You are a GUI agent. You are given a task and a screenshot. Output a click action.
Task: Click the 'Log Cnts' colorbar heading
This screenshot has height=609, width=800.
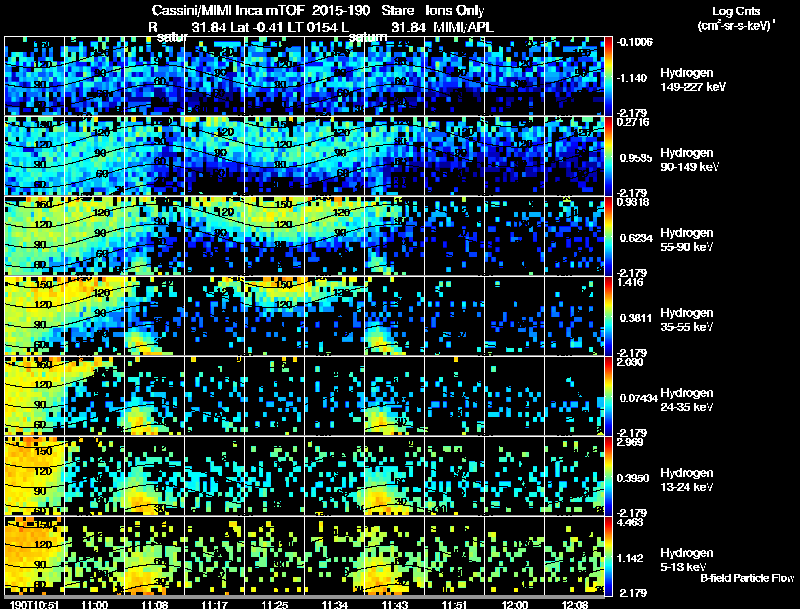(736, 11)
